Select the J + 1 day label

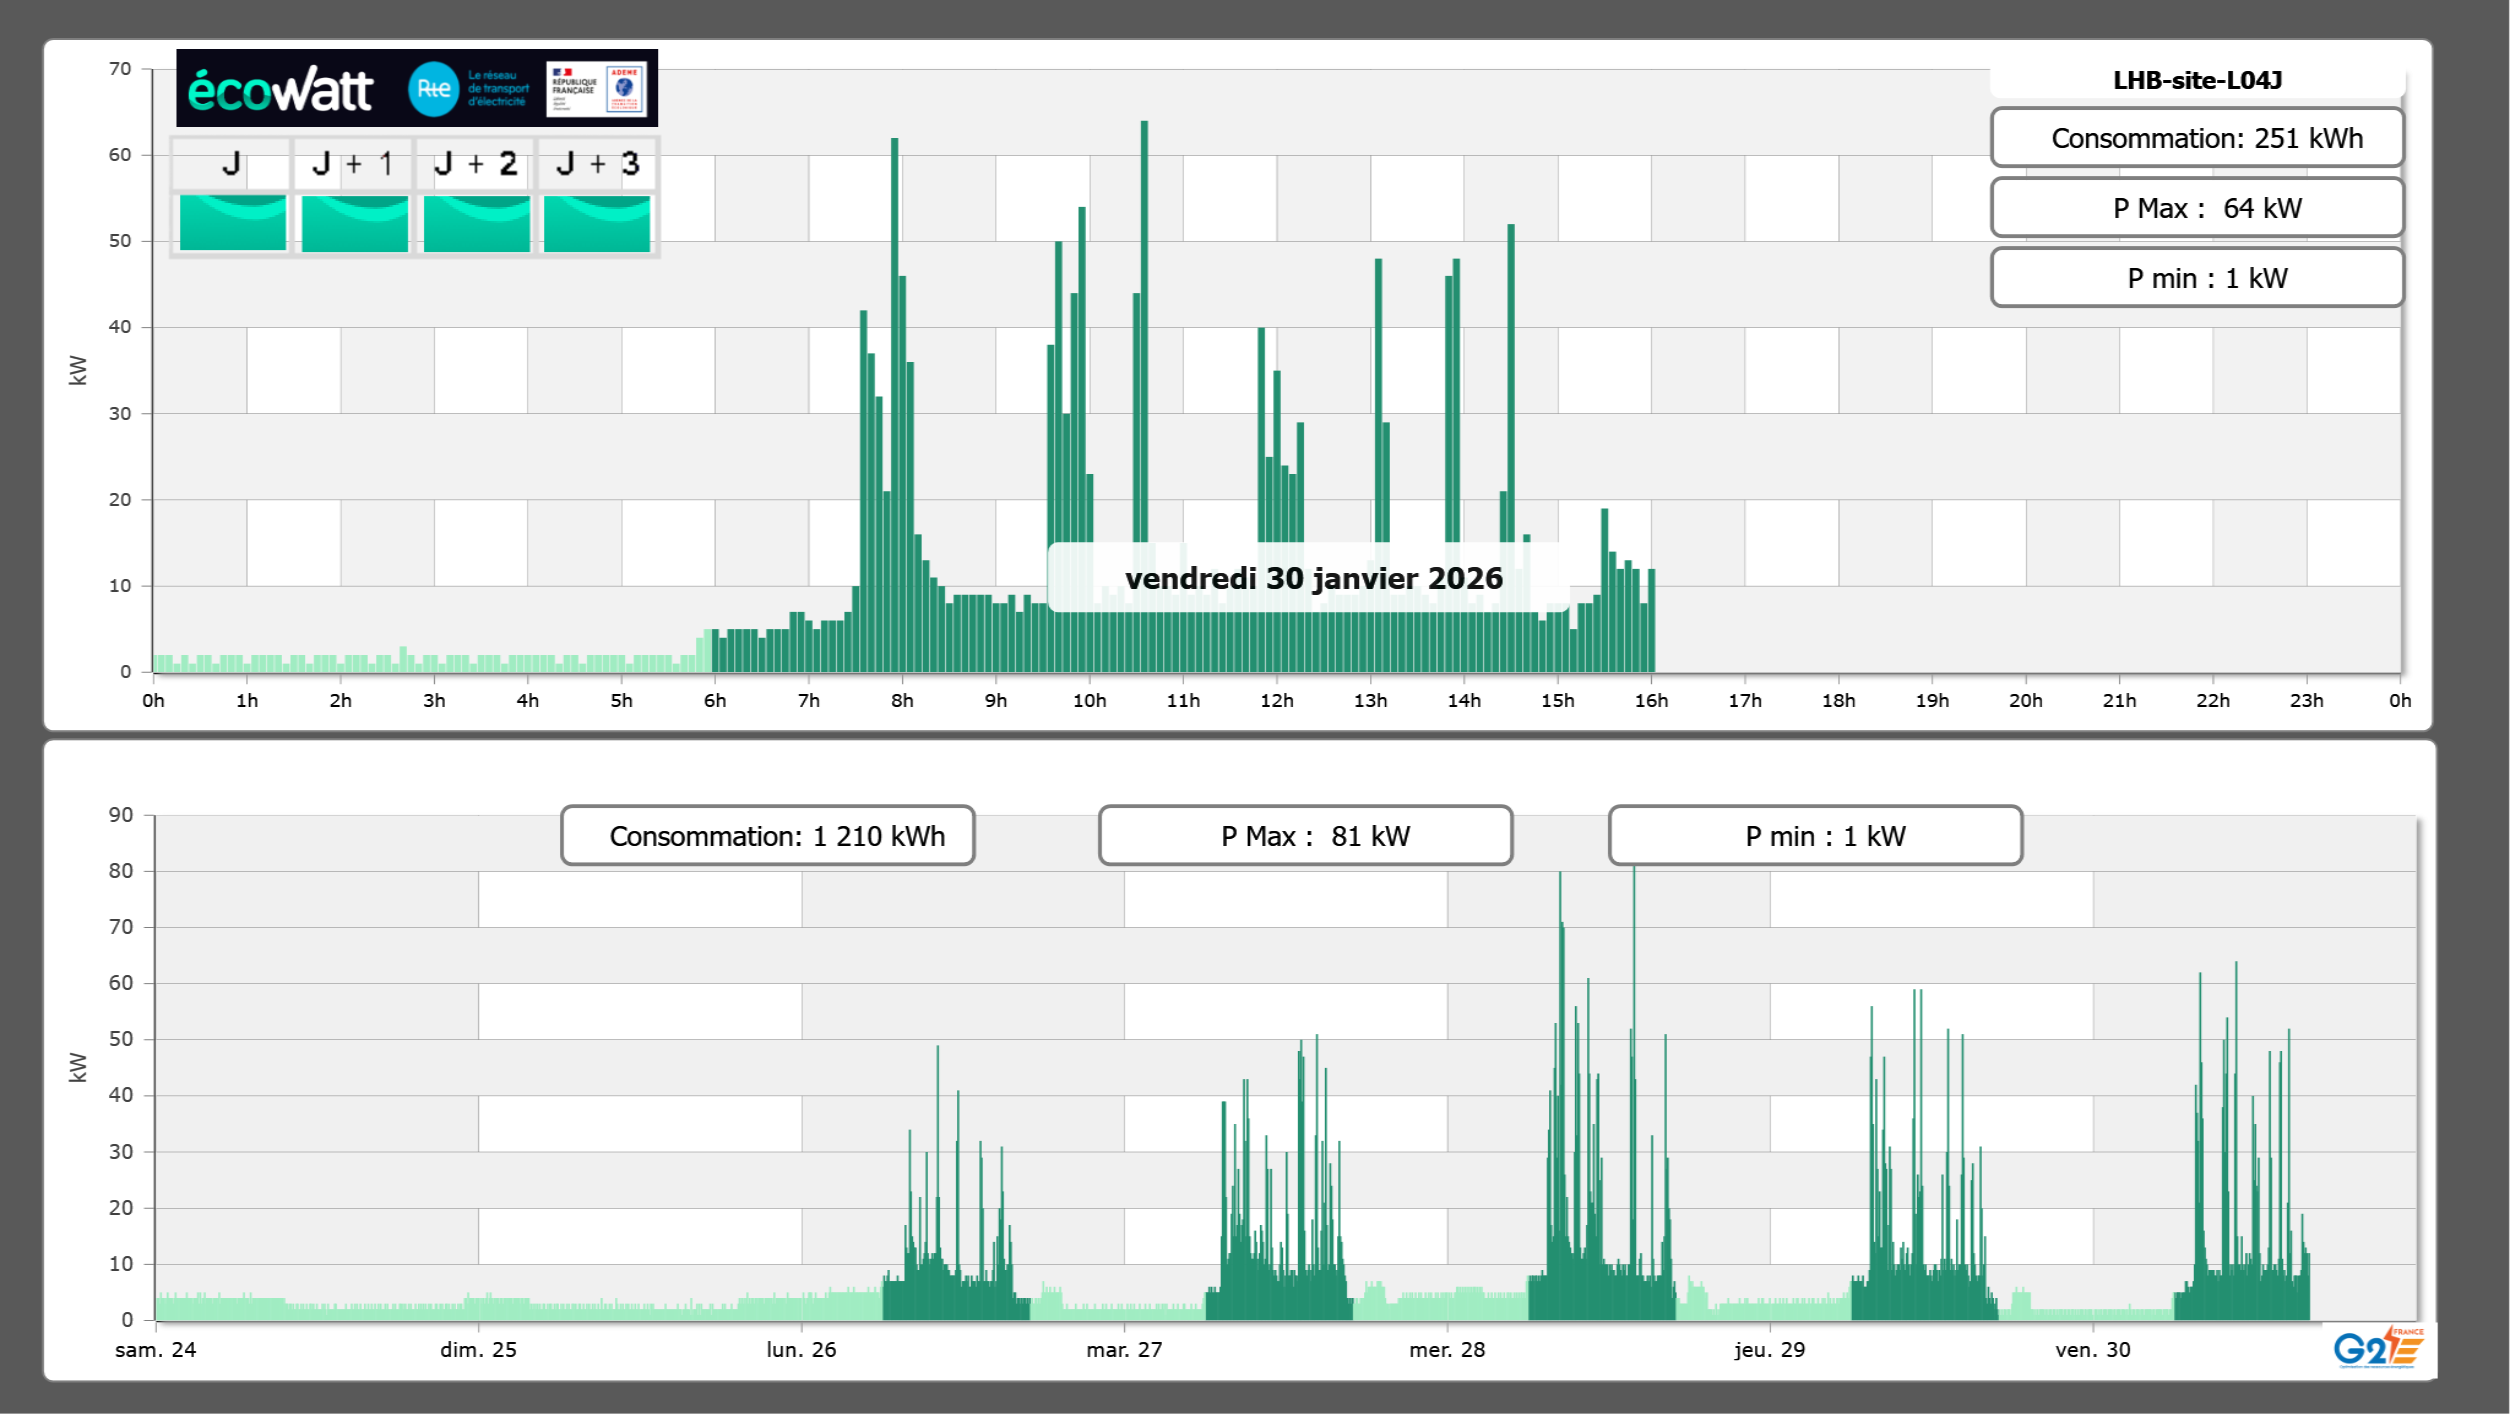[353, 164]
